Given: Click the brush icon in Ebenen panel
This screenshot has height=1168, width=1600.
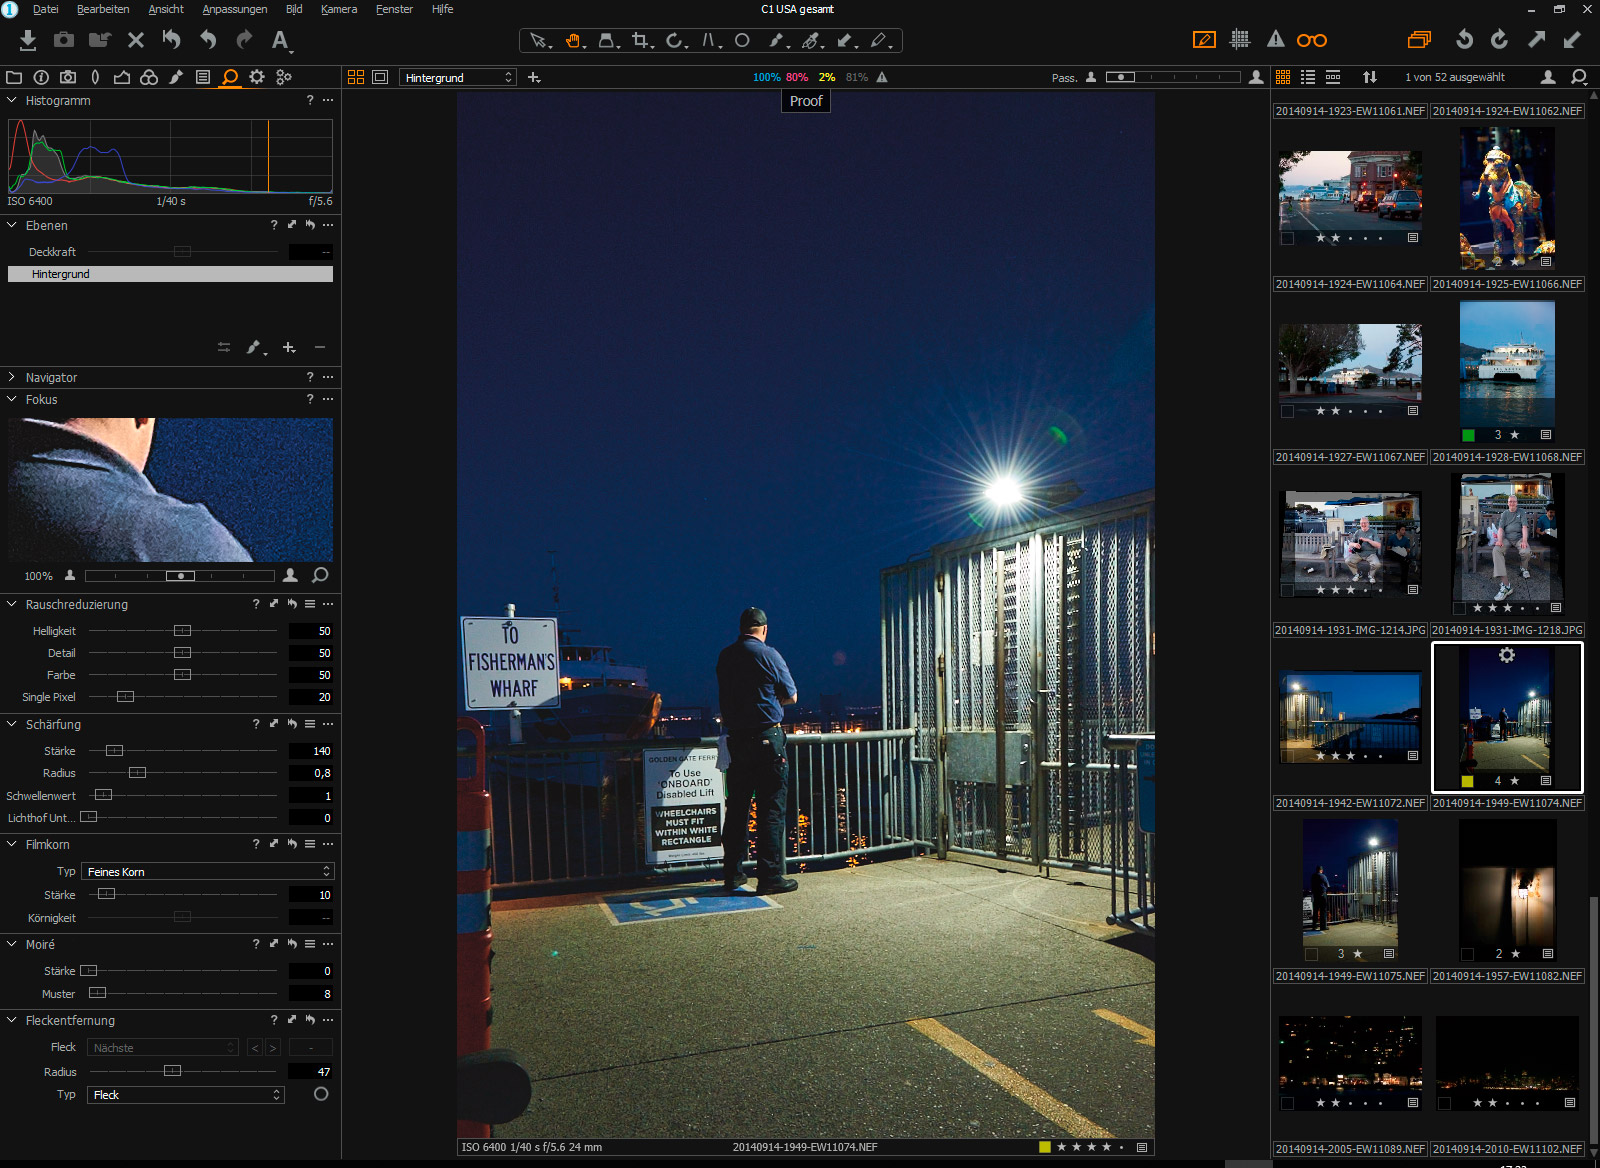Looking at the screenshot, I should (255, 347).
